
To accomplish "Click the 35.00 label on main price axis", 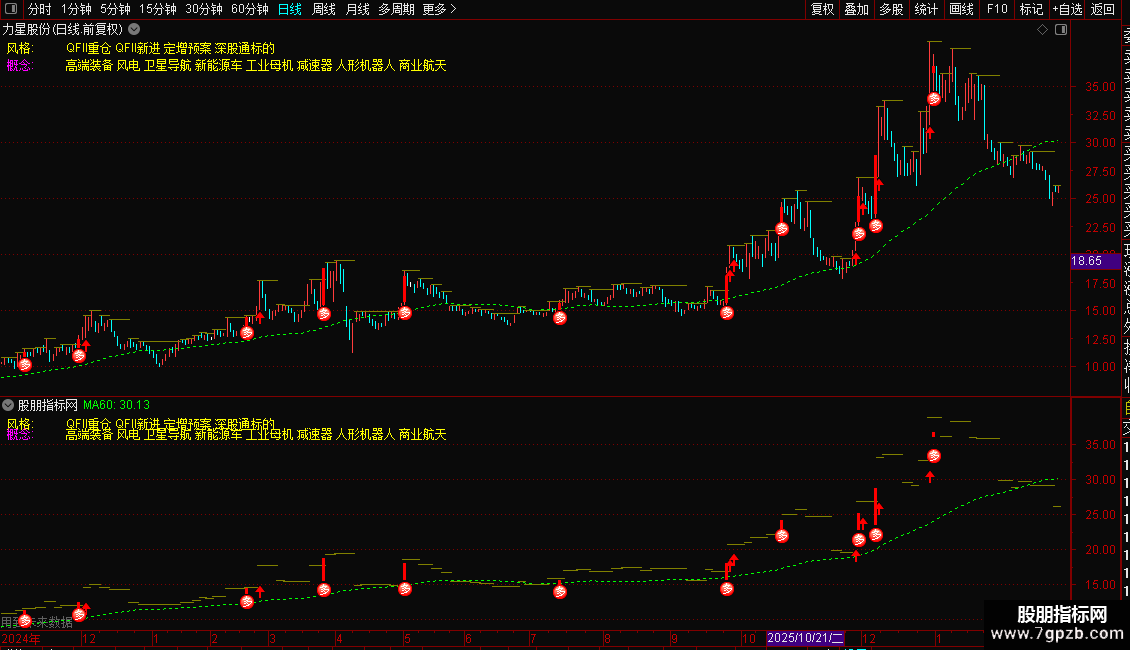I will pyautogui.click(x=1100, y=86).
